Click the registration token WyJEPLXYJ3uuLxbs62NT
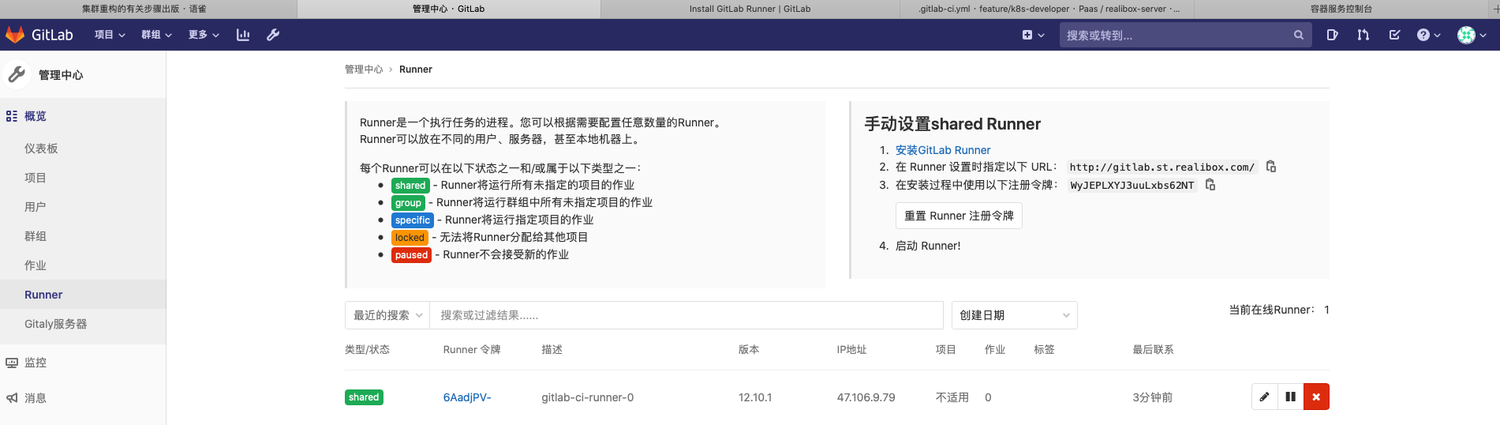Viewport: 1500px width, 425px height. point(1132,185)
